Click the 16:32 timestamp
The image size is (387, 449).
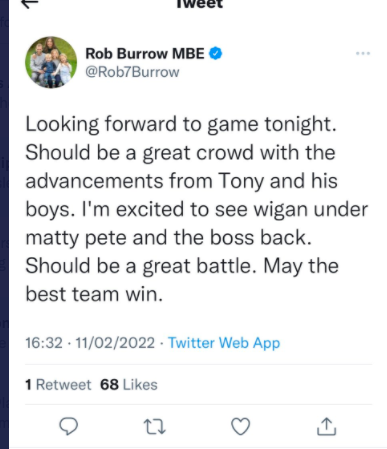[x=44, y=343]
